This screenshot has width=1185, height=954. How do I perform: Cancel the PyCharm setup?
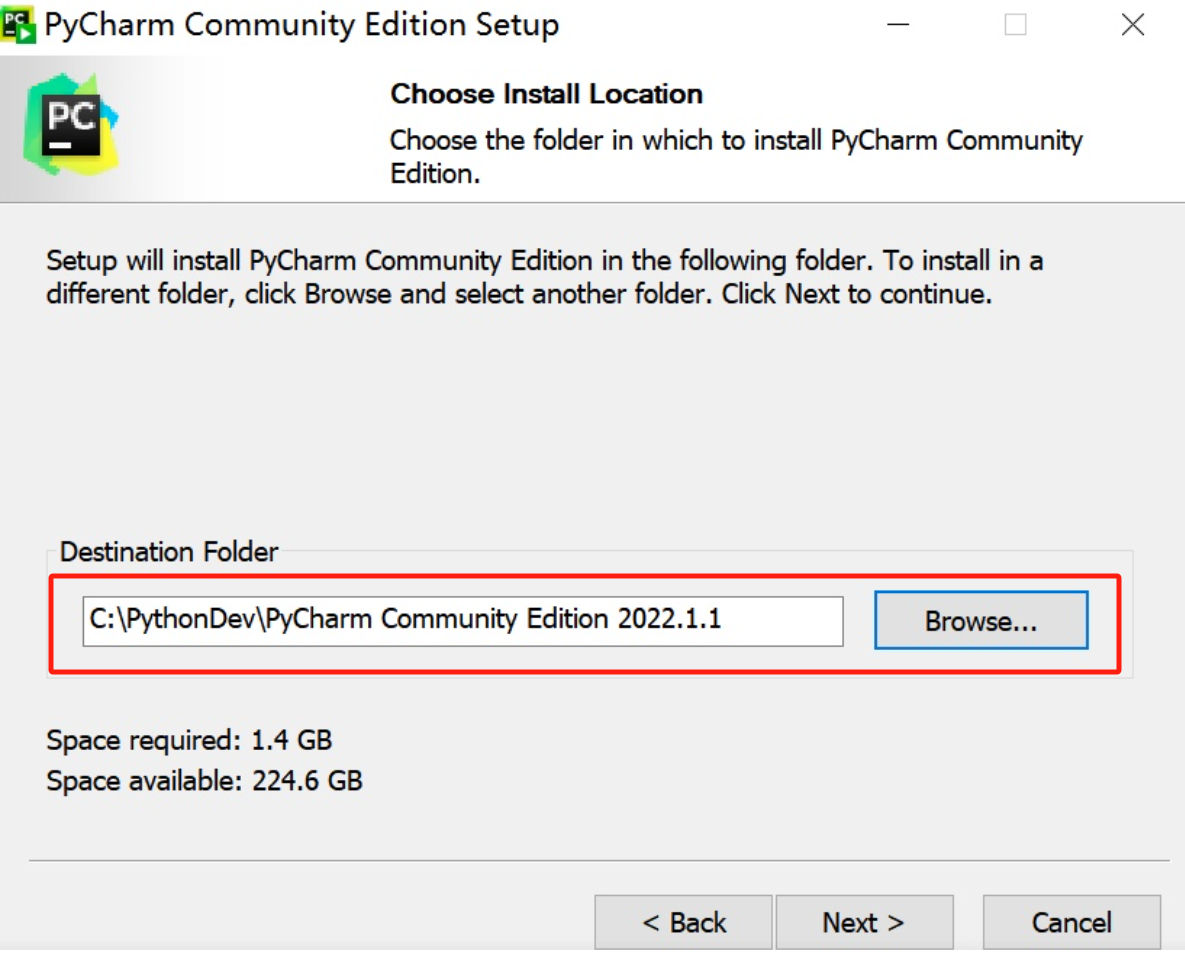point(1072,921)
